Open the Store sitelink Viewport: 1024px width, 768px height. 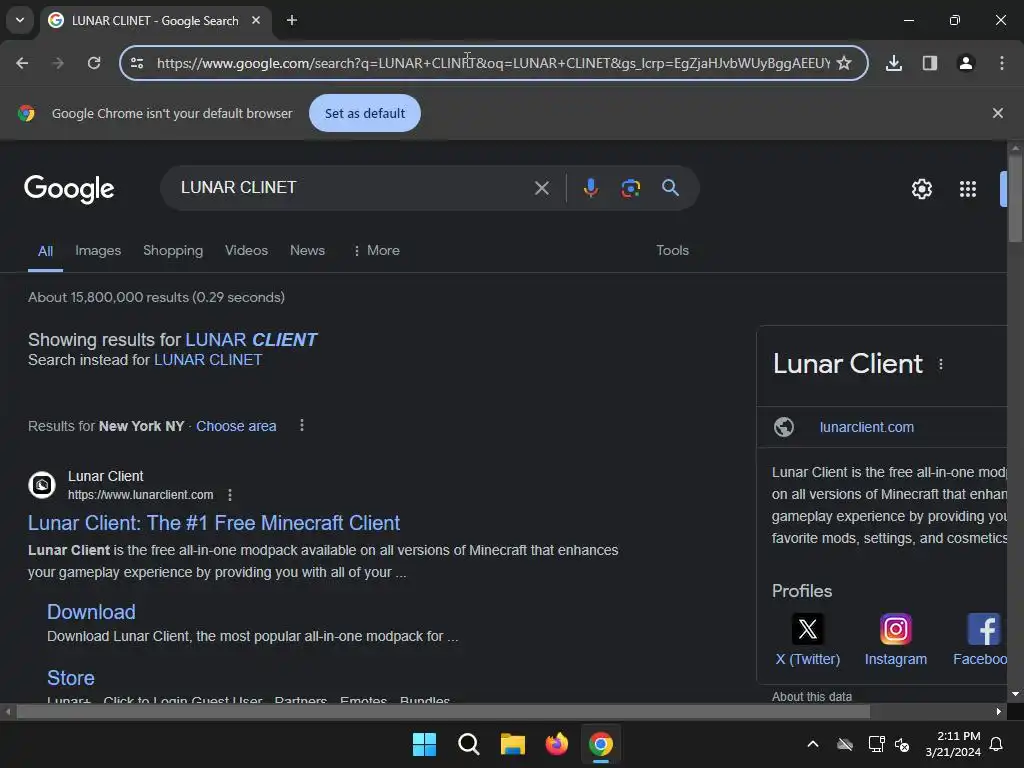71,678
